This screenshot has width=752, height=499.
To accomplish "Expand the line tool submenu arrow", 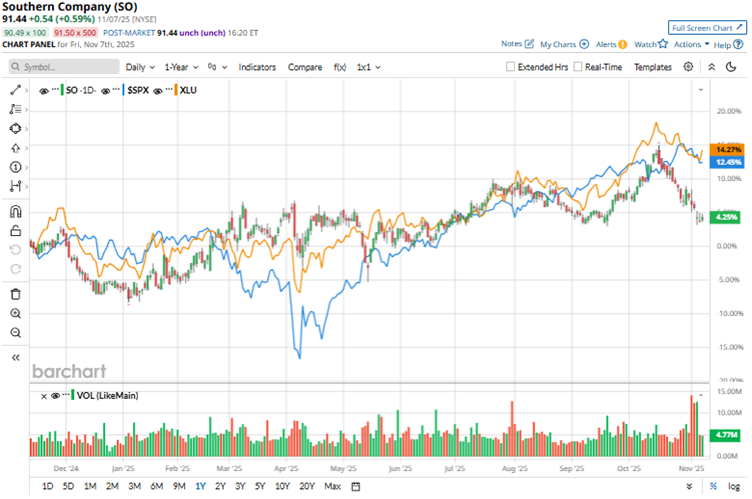I will click(26, 90).
